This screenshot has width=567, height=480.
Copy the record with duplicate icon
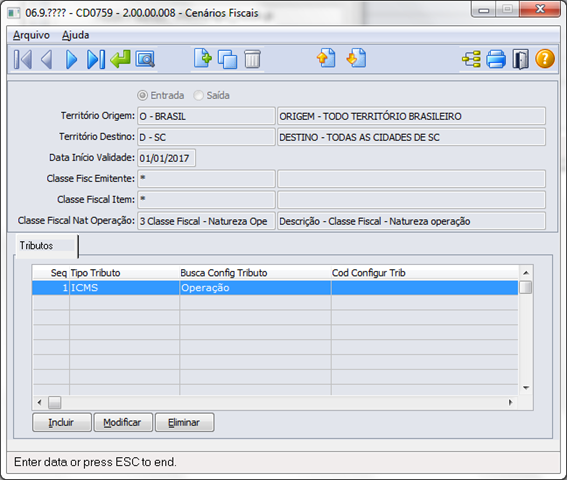[x=227, y=59]
